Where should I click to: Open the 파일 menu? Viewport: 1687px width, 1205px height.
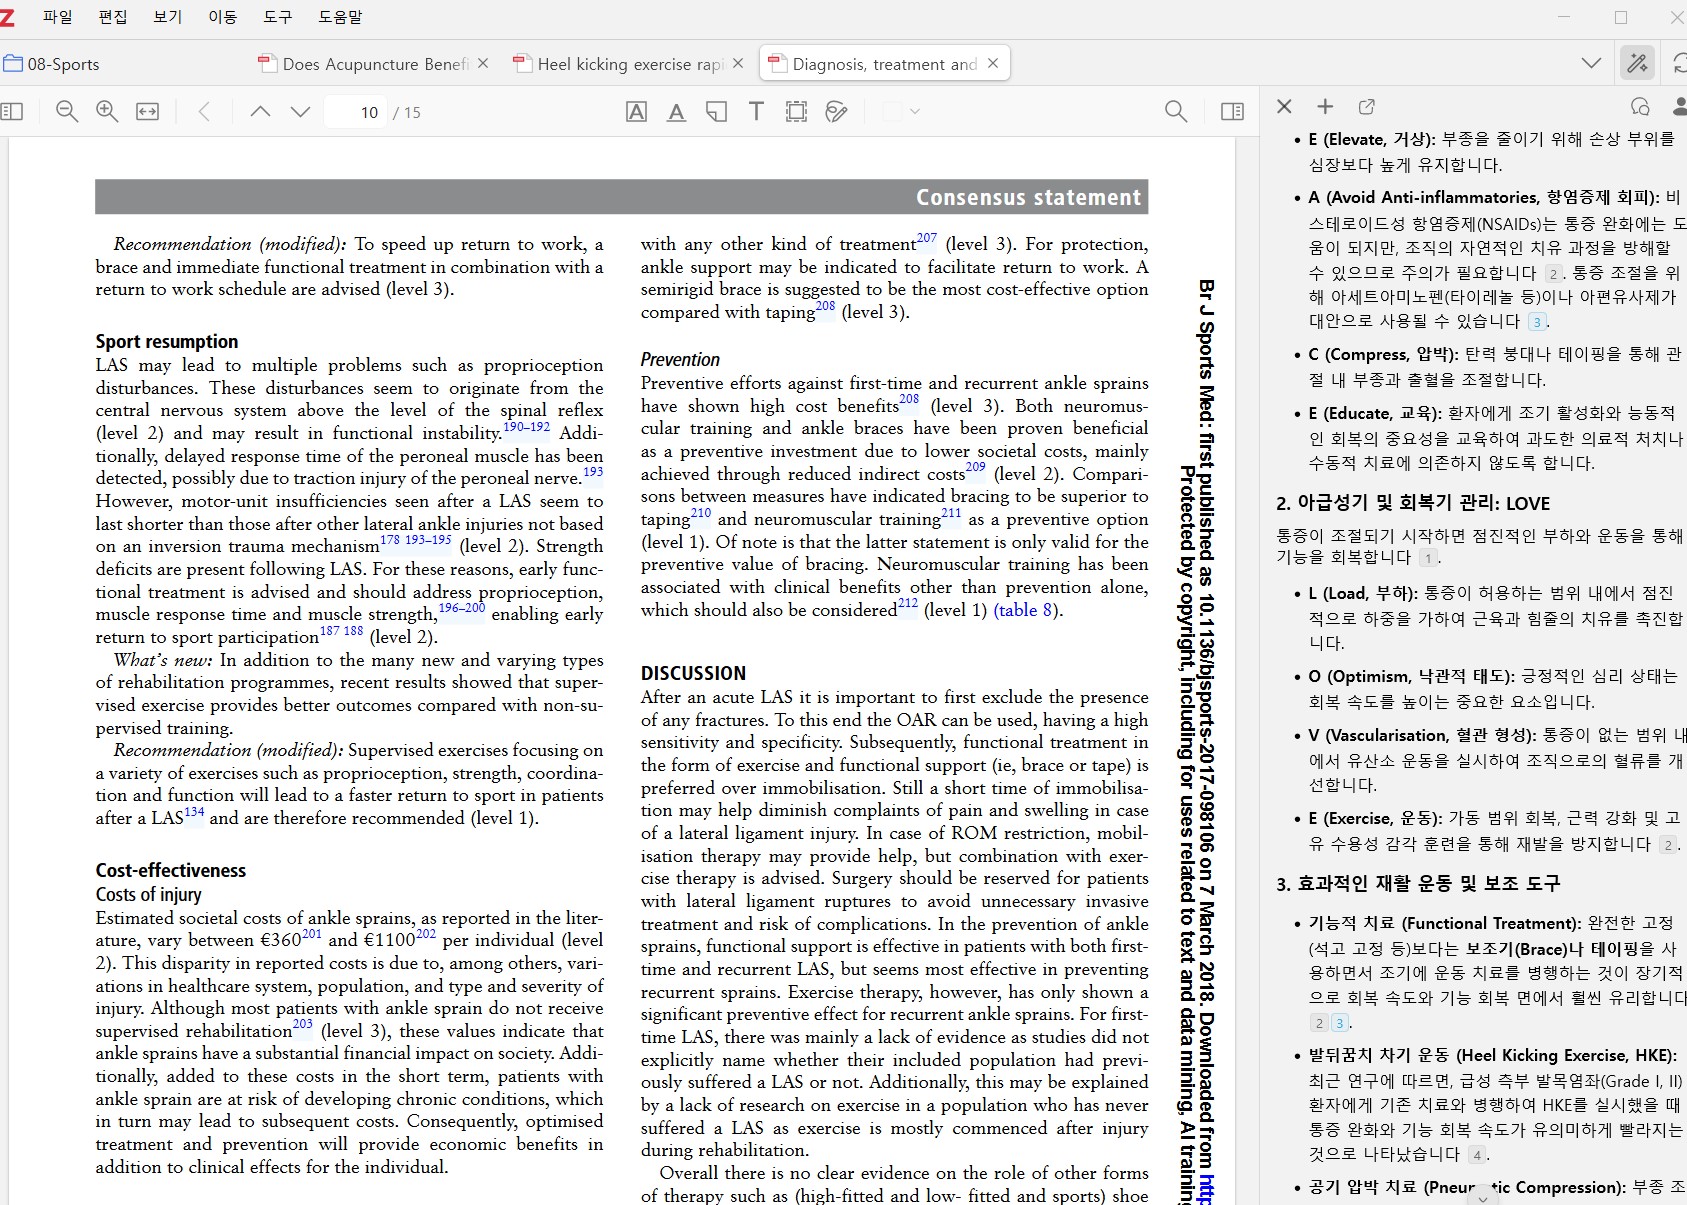(58, 17)
